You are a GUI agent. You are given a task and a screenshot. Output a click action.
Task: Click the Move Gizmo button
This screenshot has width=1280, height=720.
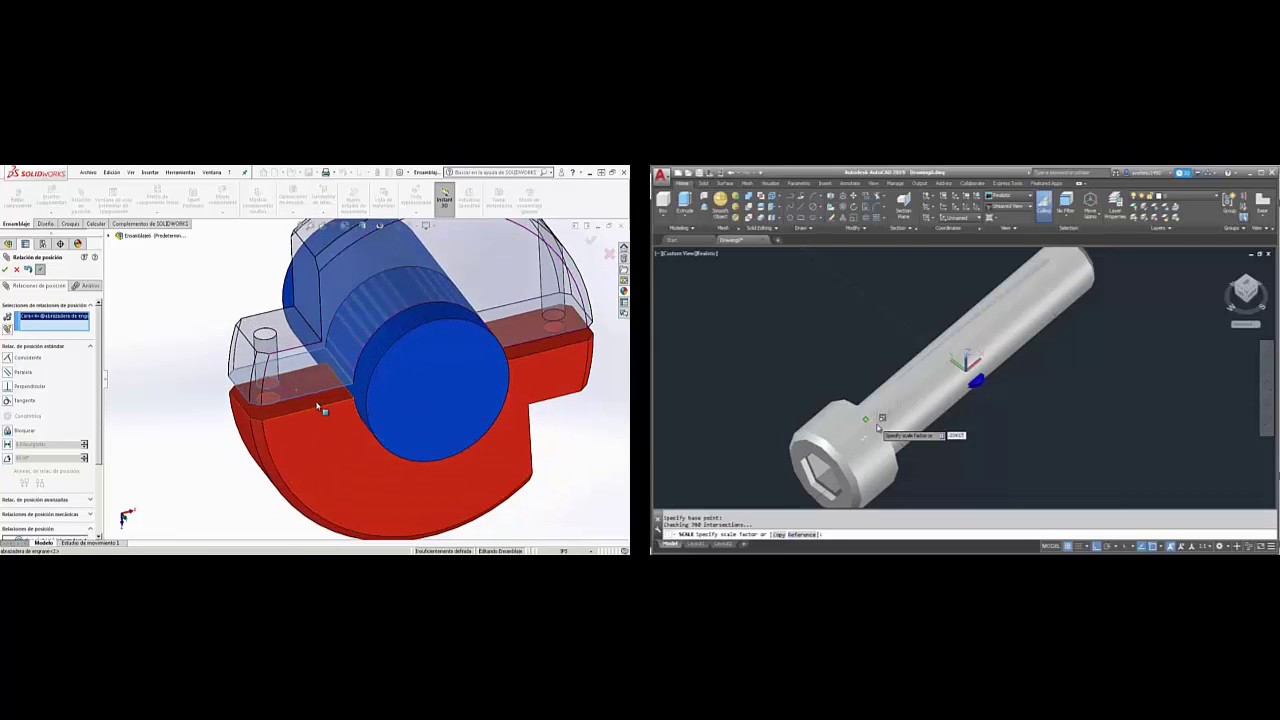coord(1090,204)
